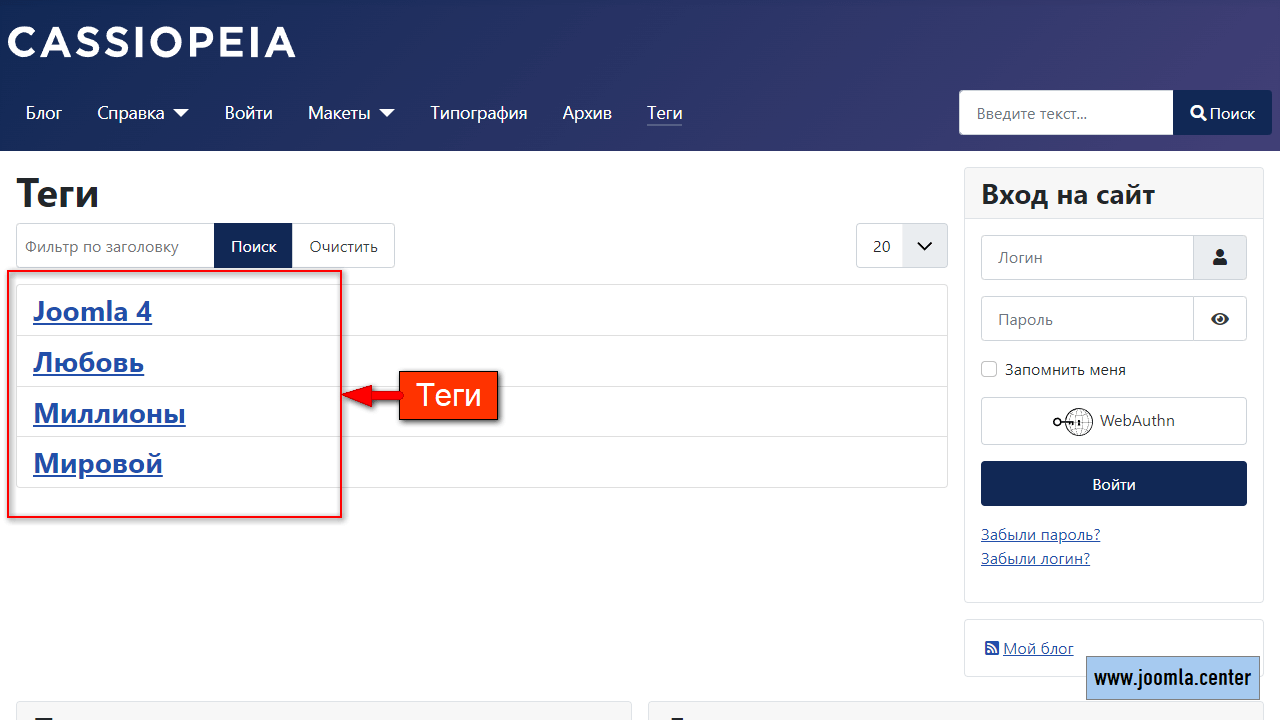Viewport: 1280px width, 720px height.
Task: Expand the Справка dropdown menu
Action: [x=141, y=113]
